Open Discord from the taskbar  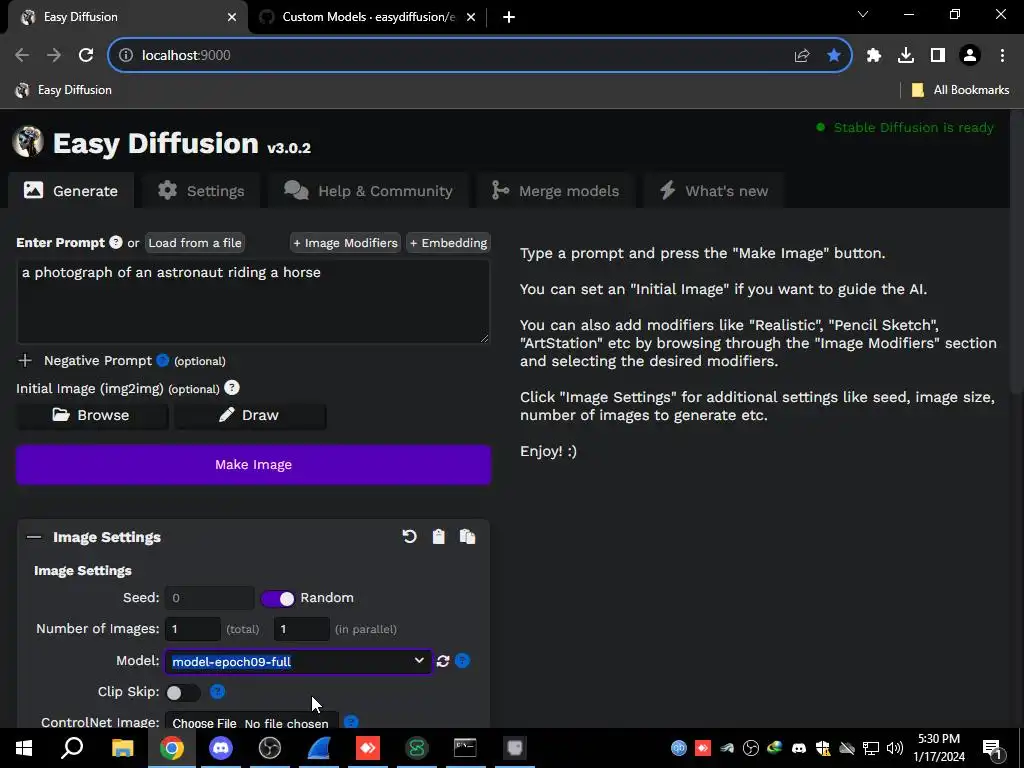(x=221, y=748)
